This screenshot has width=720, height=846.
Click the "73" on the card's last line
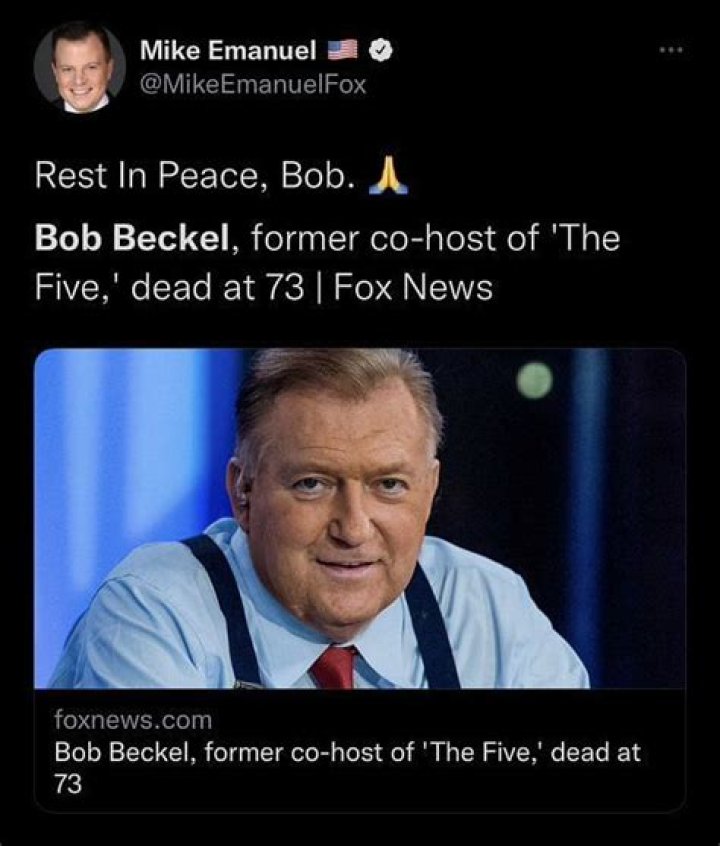pos(68,784)
